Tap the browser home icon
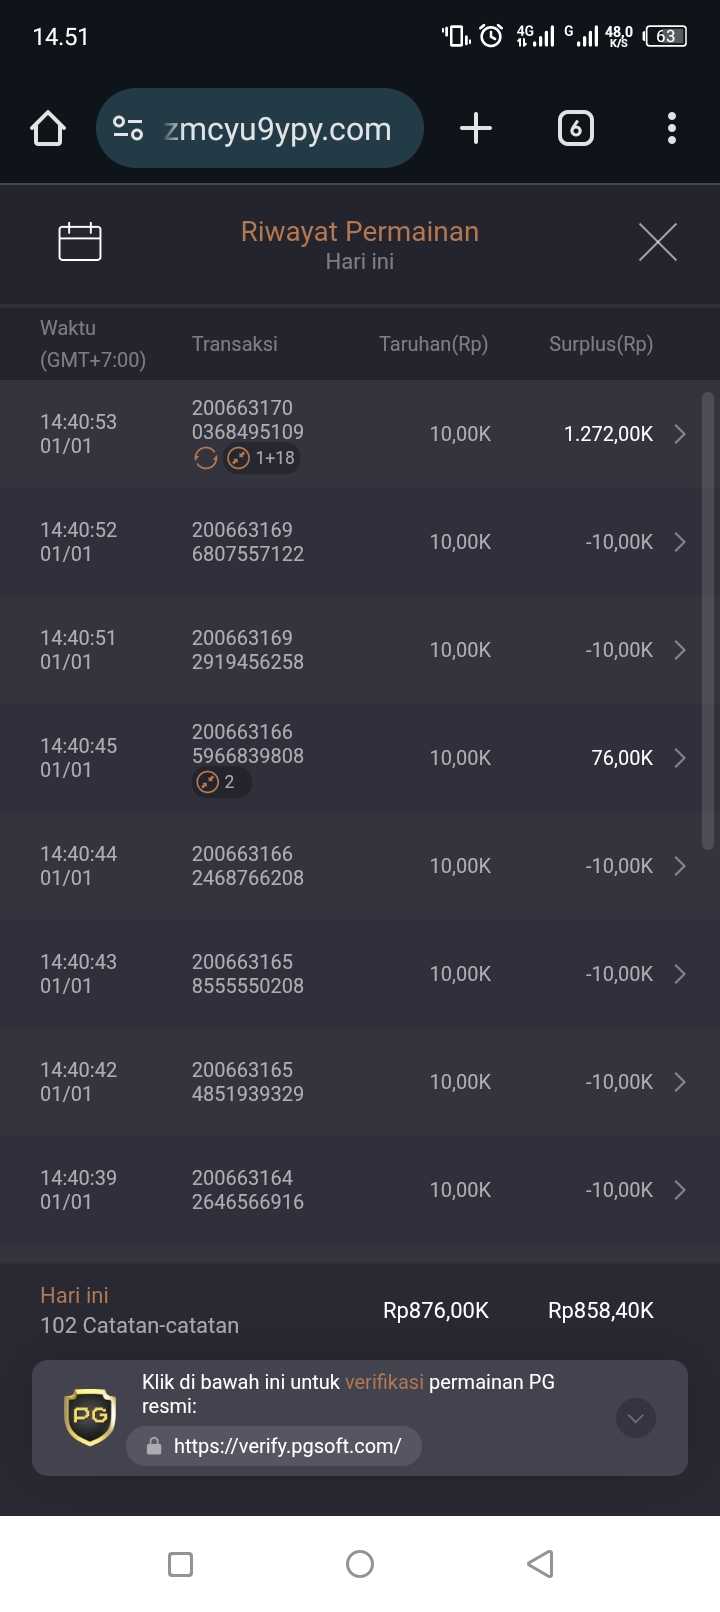 click(48, 129)
